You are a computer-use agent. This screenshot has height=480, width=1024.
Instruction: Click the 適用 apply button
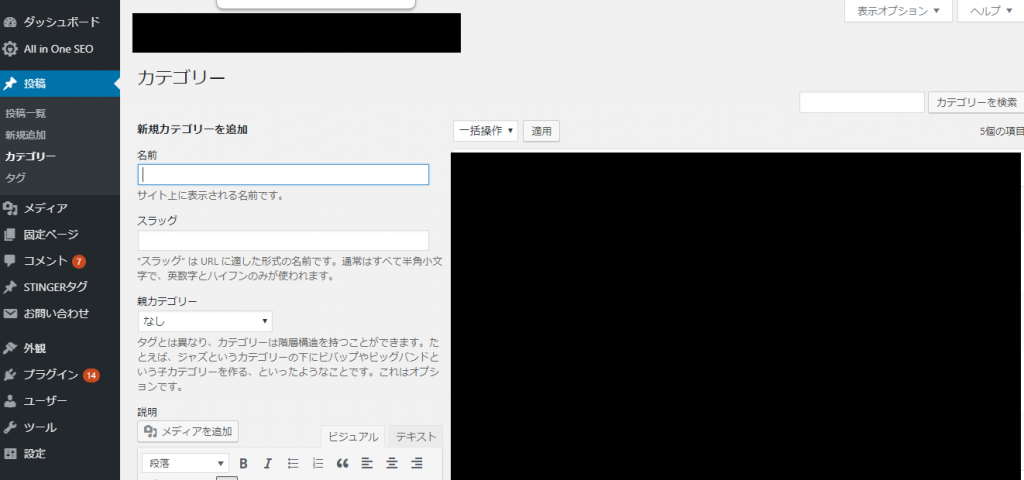[x=541, y=131]
